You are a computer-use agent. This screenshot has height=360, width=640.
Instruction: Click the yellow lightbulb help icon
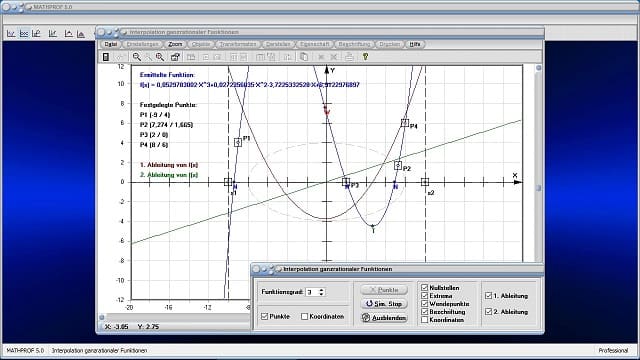point(365,57)
